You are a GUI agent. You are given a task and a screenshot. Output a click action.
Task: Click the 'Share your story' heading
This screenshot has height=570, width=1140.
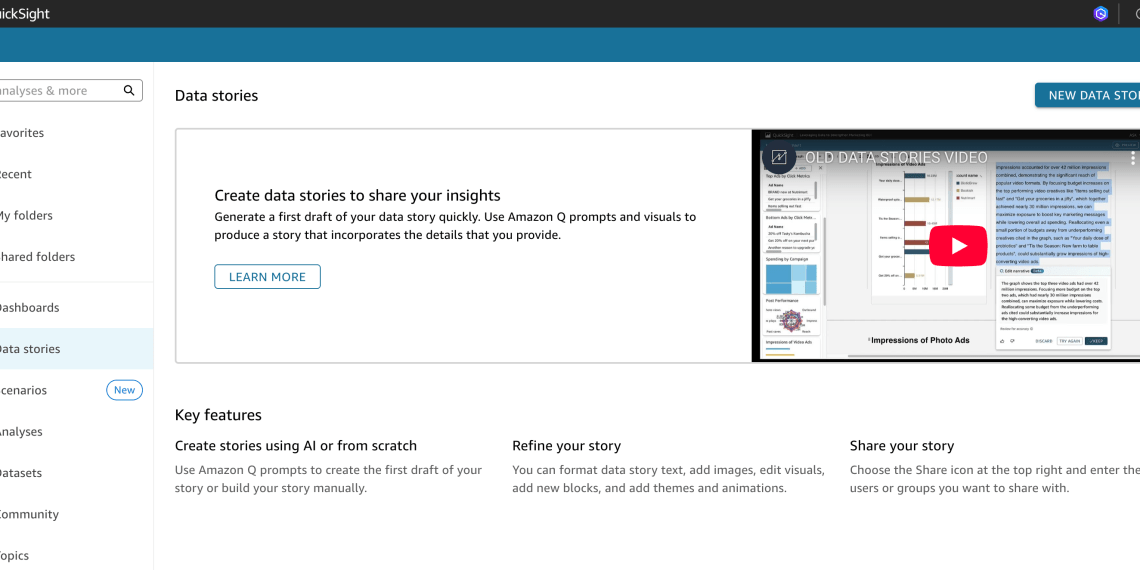[x=902, y=446]
